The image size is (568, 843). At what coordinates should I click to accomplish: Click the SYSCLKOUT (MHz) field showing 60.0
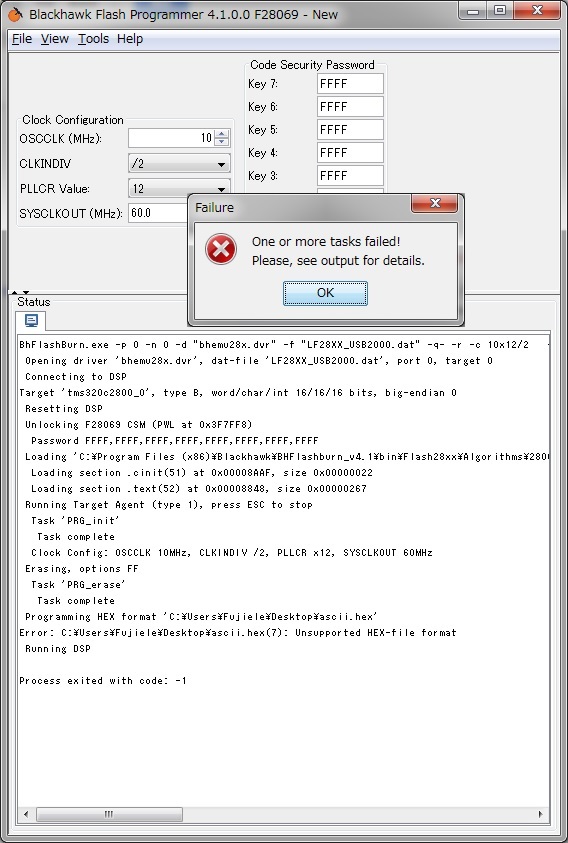coord(158,213)
